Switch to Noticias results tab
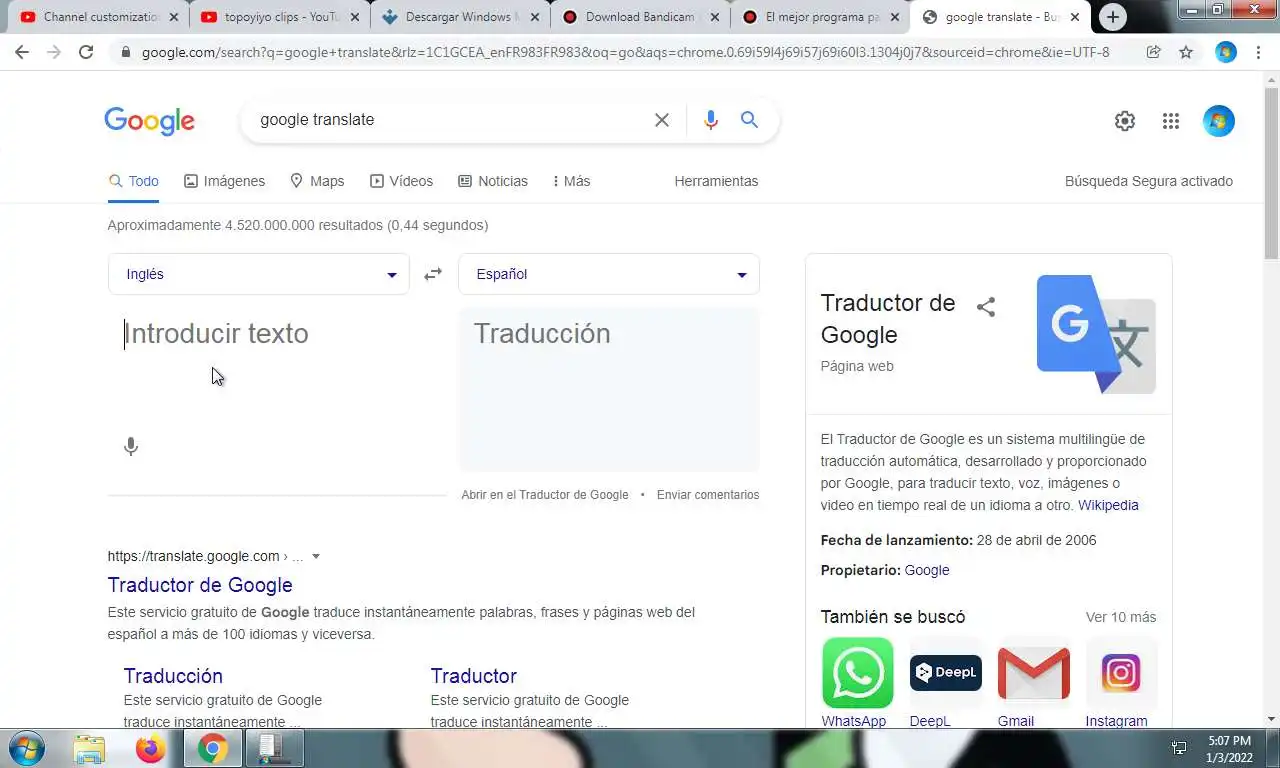This screenshot has height=768, width=1280. coord(493,181)
